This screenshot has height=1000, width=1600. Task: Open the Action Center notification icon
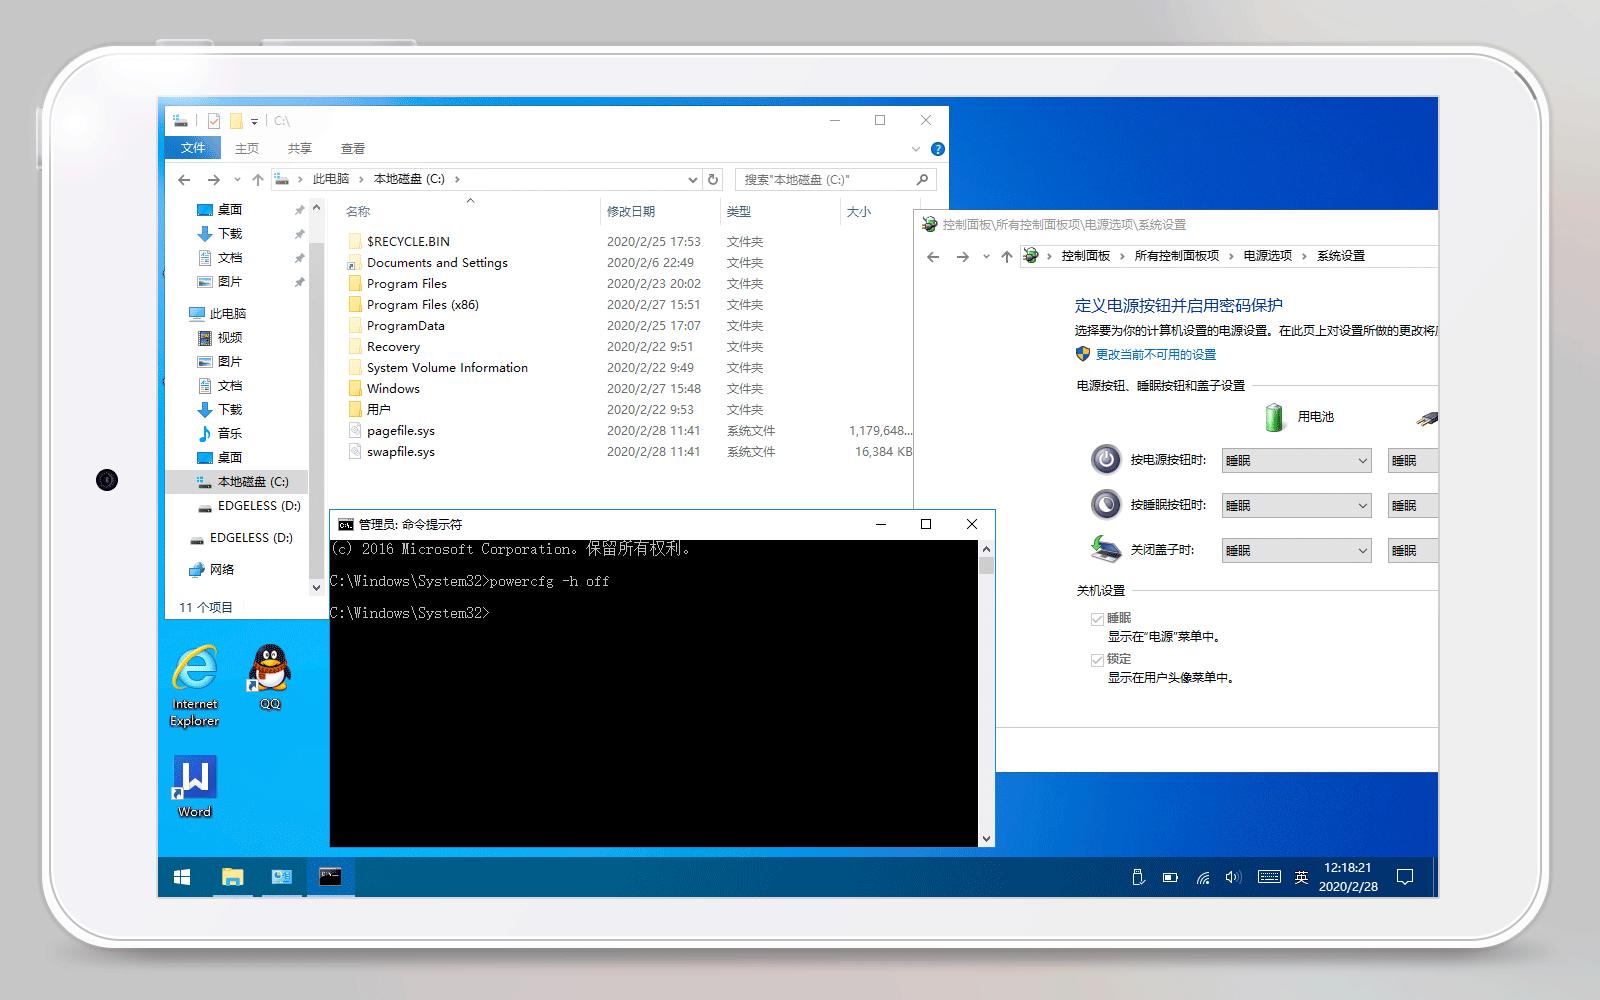tap(1406, 877)
